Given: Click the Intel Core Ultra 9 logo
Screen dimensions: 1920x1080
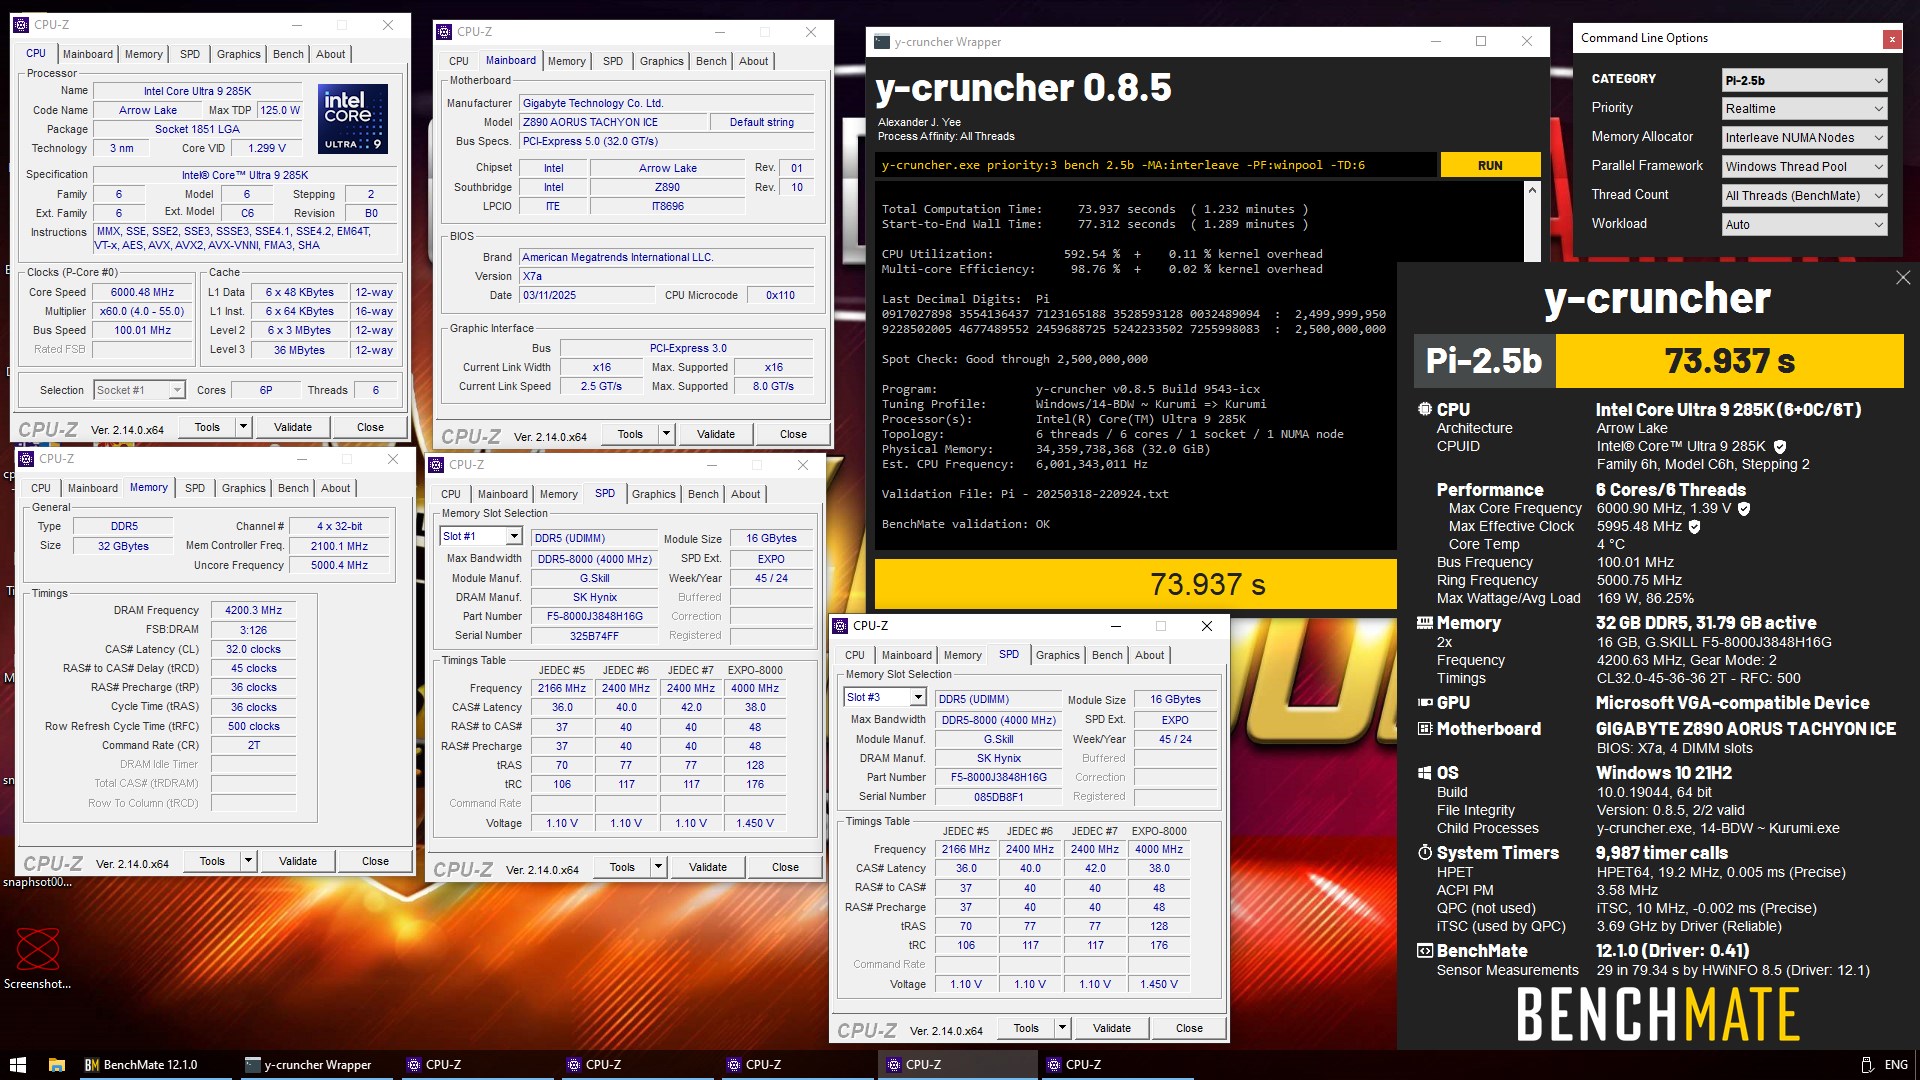Looking at the screenshot, I should 353,118.
